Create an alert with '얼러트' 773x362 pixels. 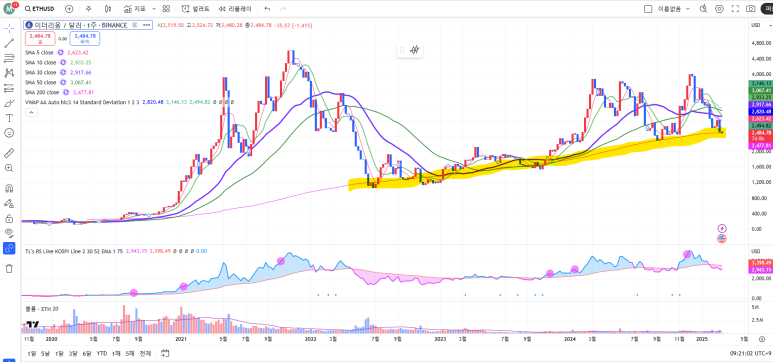click(195, 9)
